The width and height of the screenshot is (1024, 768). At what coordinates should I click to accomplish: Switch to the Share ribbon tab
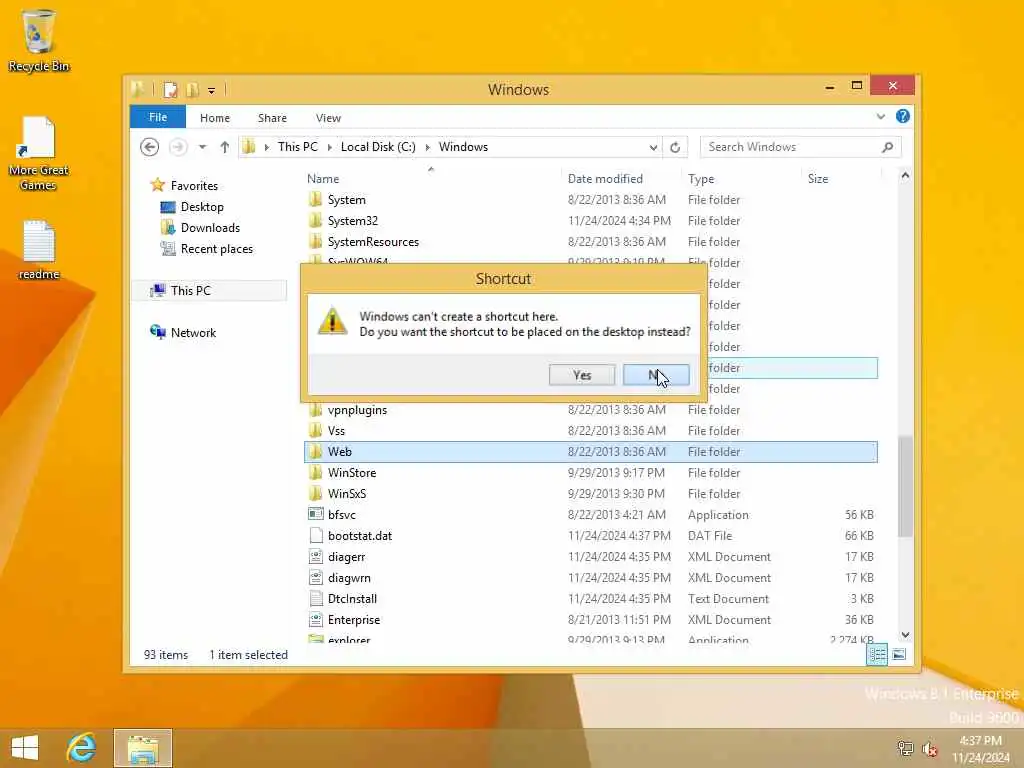(x=272, y=118)
